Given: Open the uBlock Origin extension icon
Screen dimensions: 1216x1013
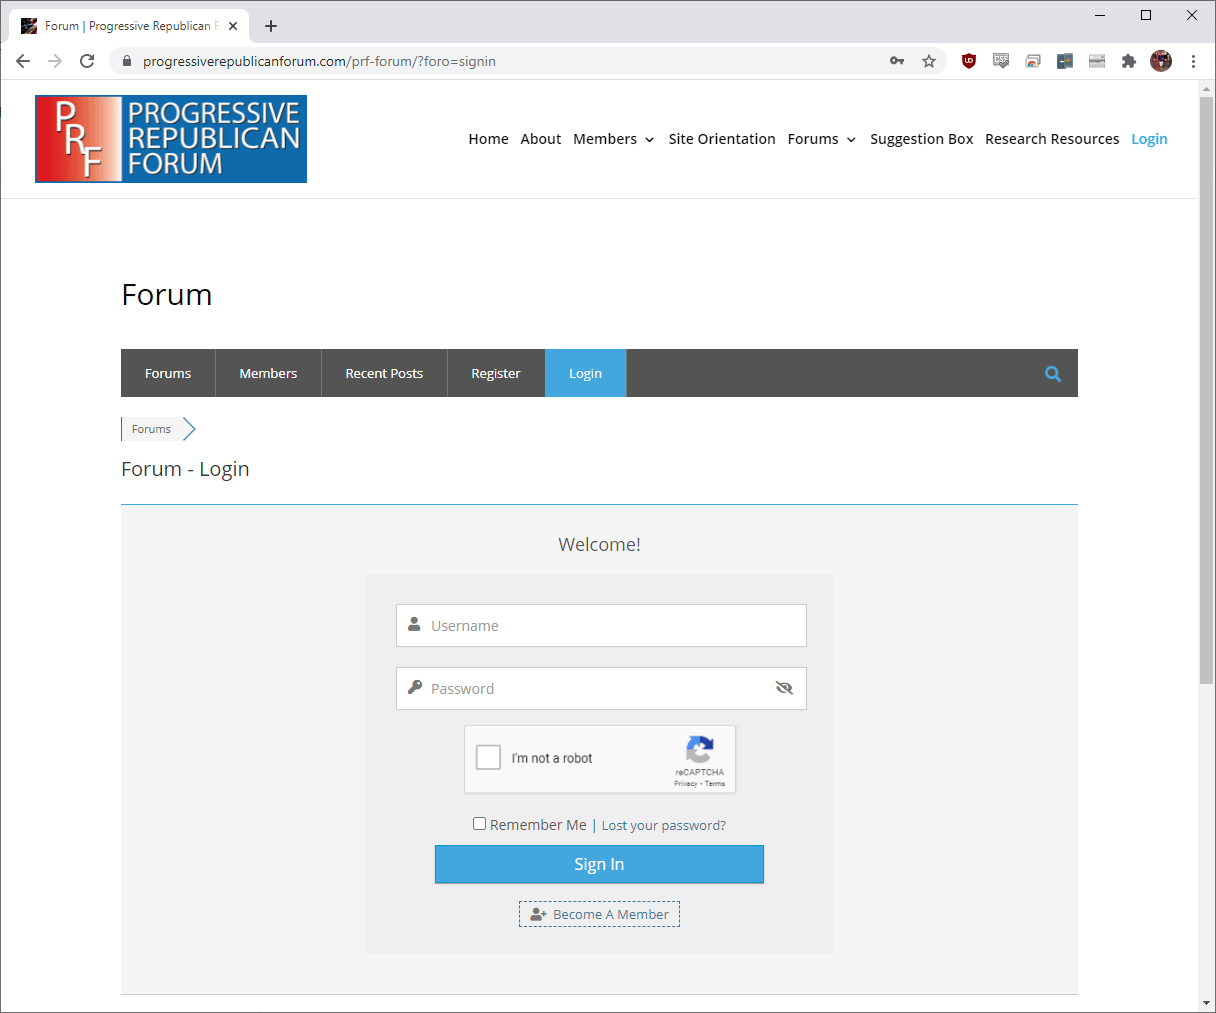Looking at the screenshot, I should click(x=968, y=61).
